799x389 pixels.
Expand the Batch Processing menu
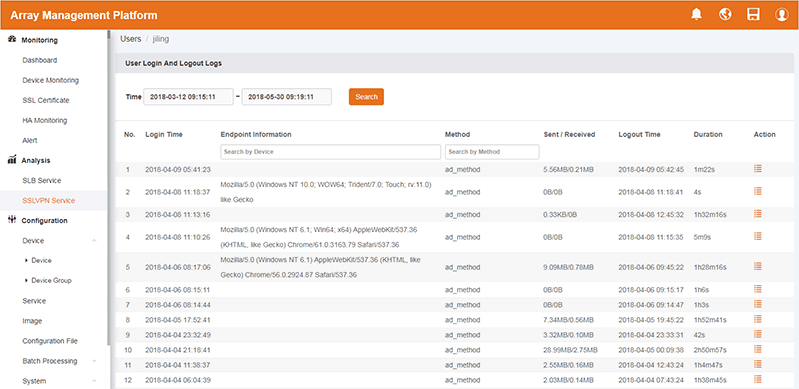tap(94, 361)
